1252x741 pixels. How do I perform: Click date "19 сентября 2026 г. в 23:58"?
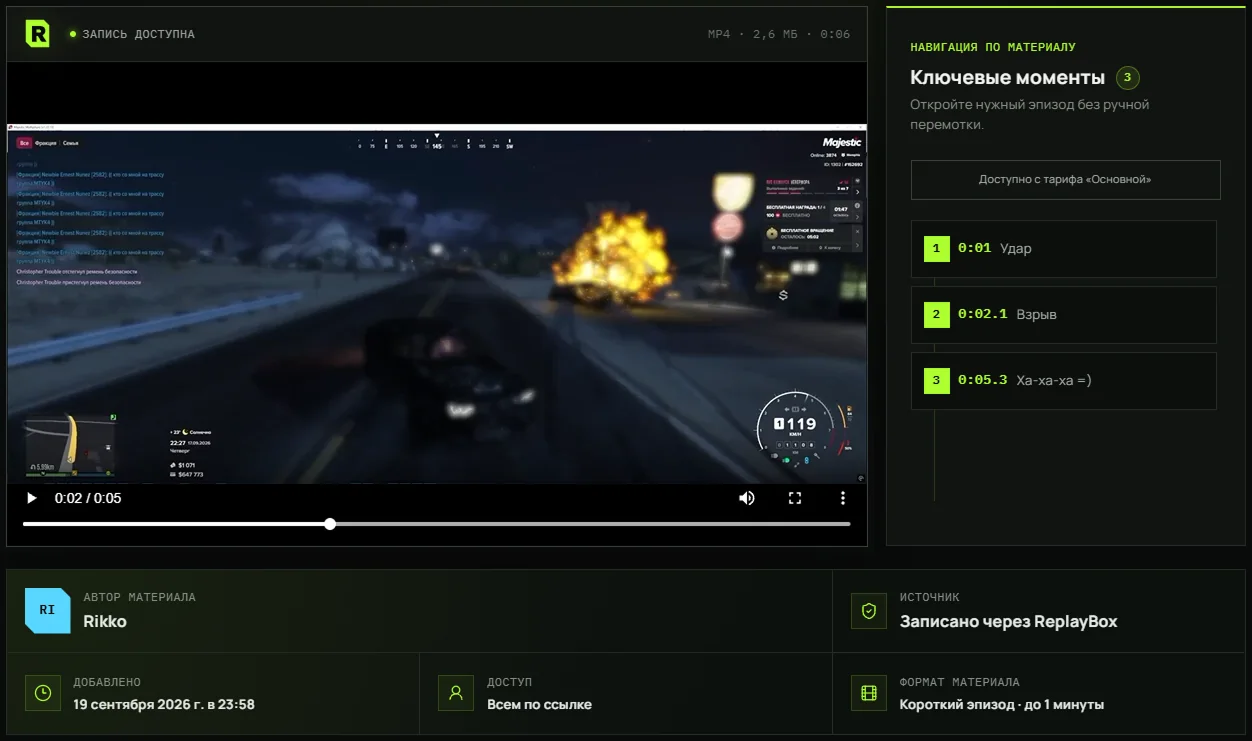point(164,705)
